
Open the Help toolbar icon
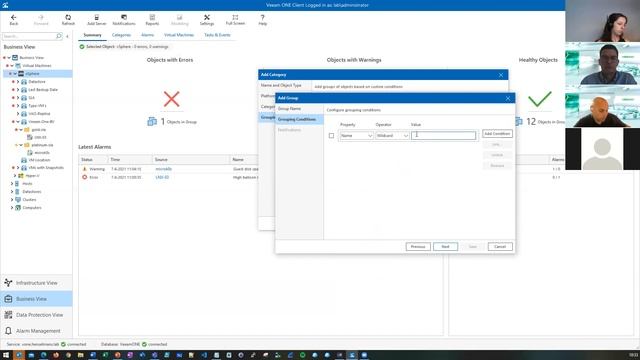coord(262,20)
